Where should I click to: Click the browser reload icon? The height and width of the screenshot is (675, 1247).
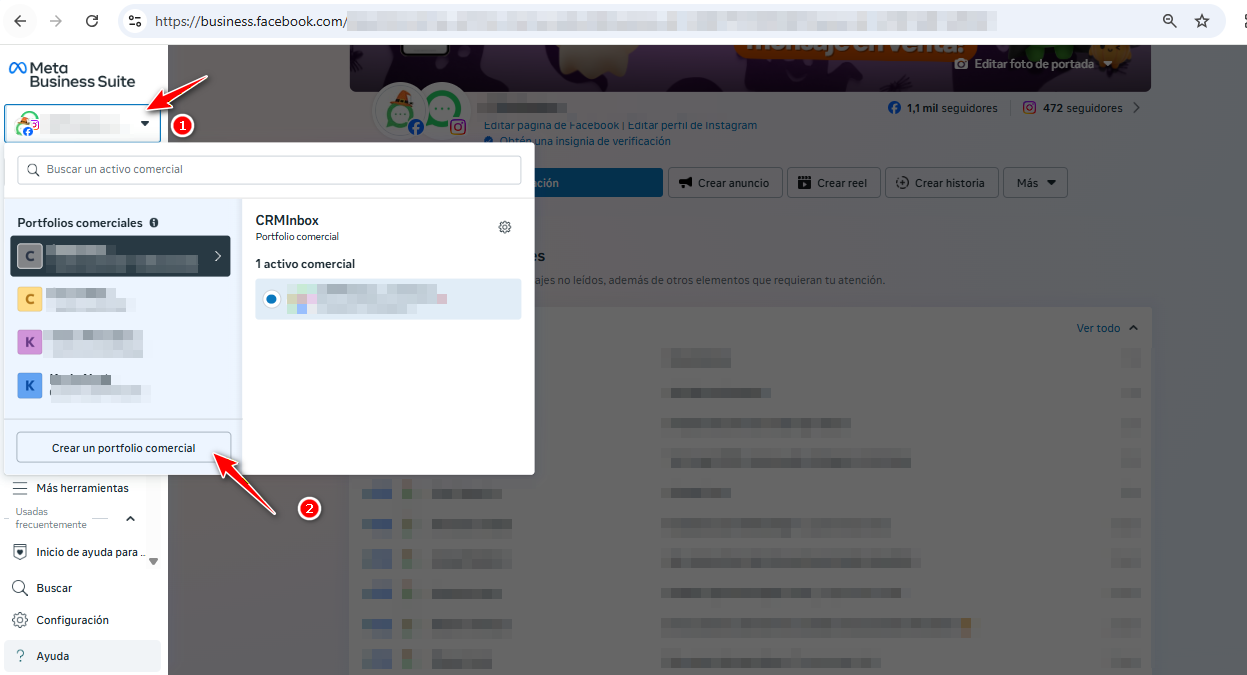coord(92,21)
